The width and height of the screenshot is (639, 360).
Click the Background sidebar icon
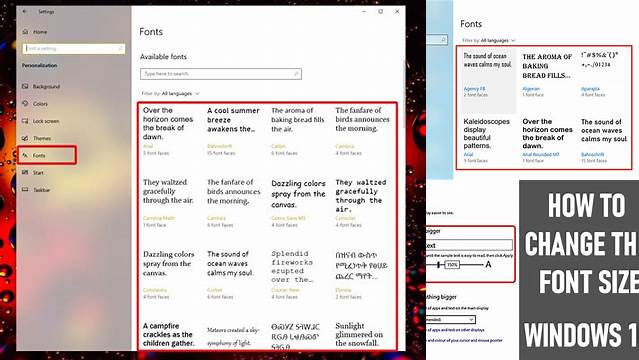[x=25, y=86]
